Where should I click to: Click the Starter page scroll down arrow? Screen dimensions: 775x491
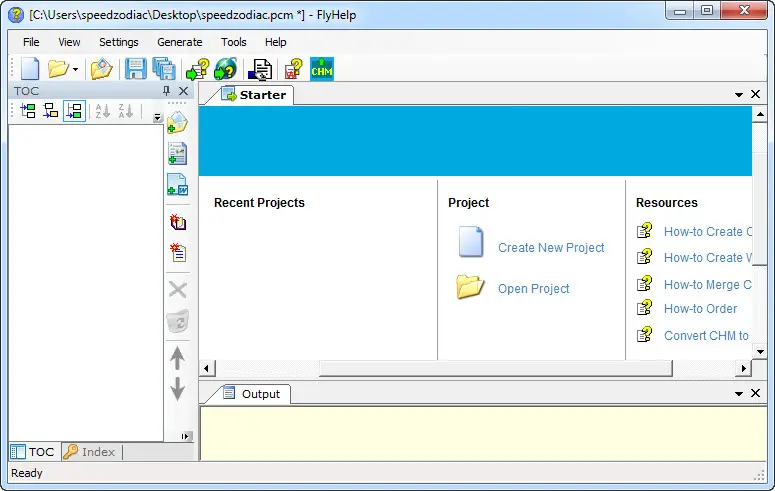pyautogui.click(x=760, y=352)
